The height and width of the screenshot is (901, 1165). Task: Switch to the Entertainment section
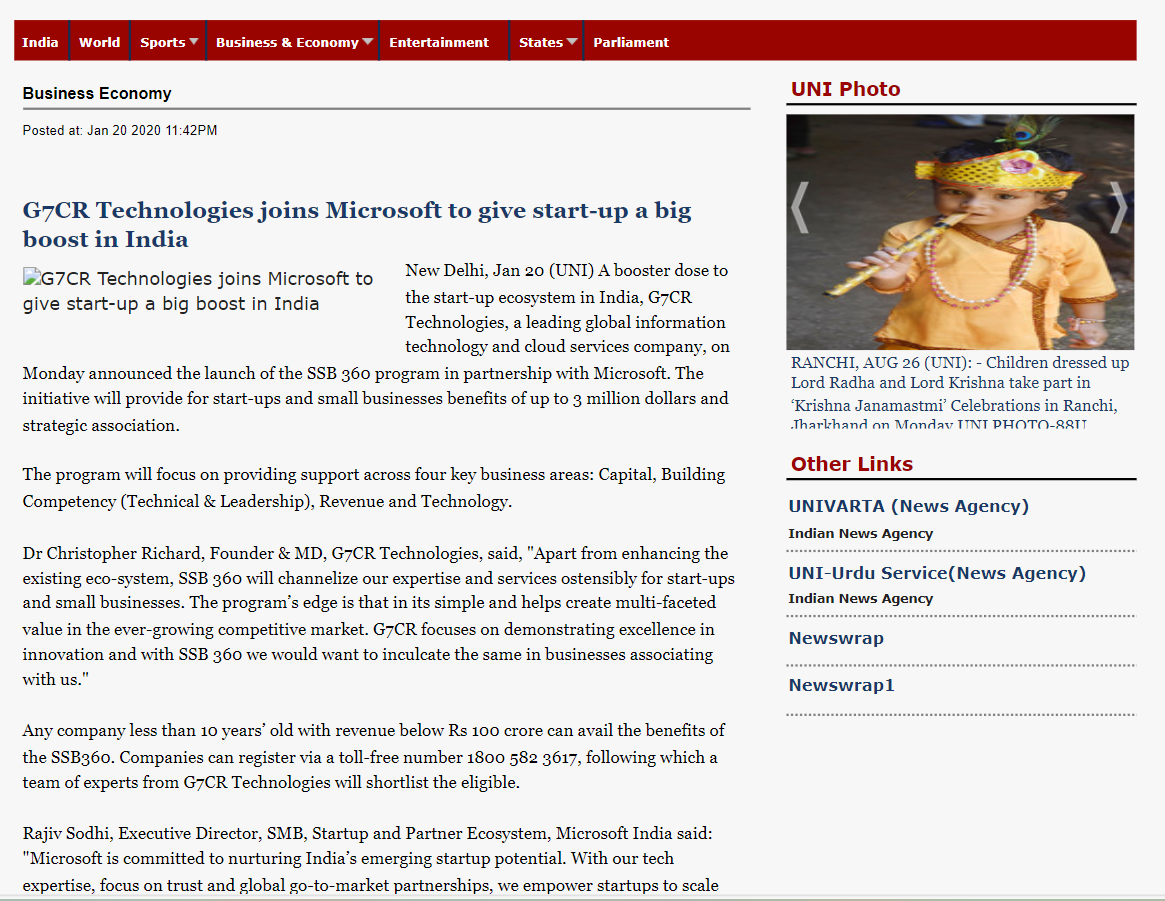(439, 42)
